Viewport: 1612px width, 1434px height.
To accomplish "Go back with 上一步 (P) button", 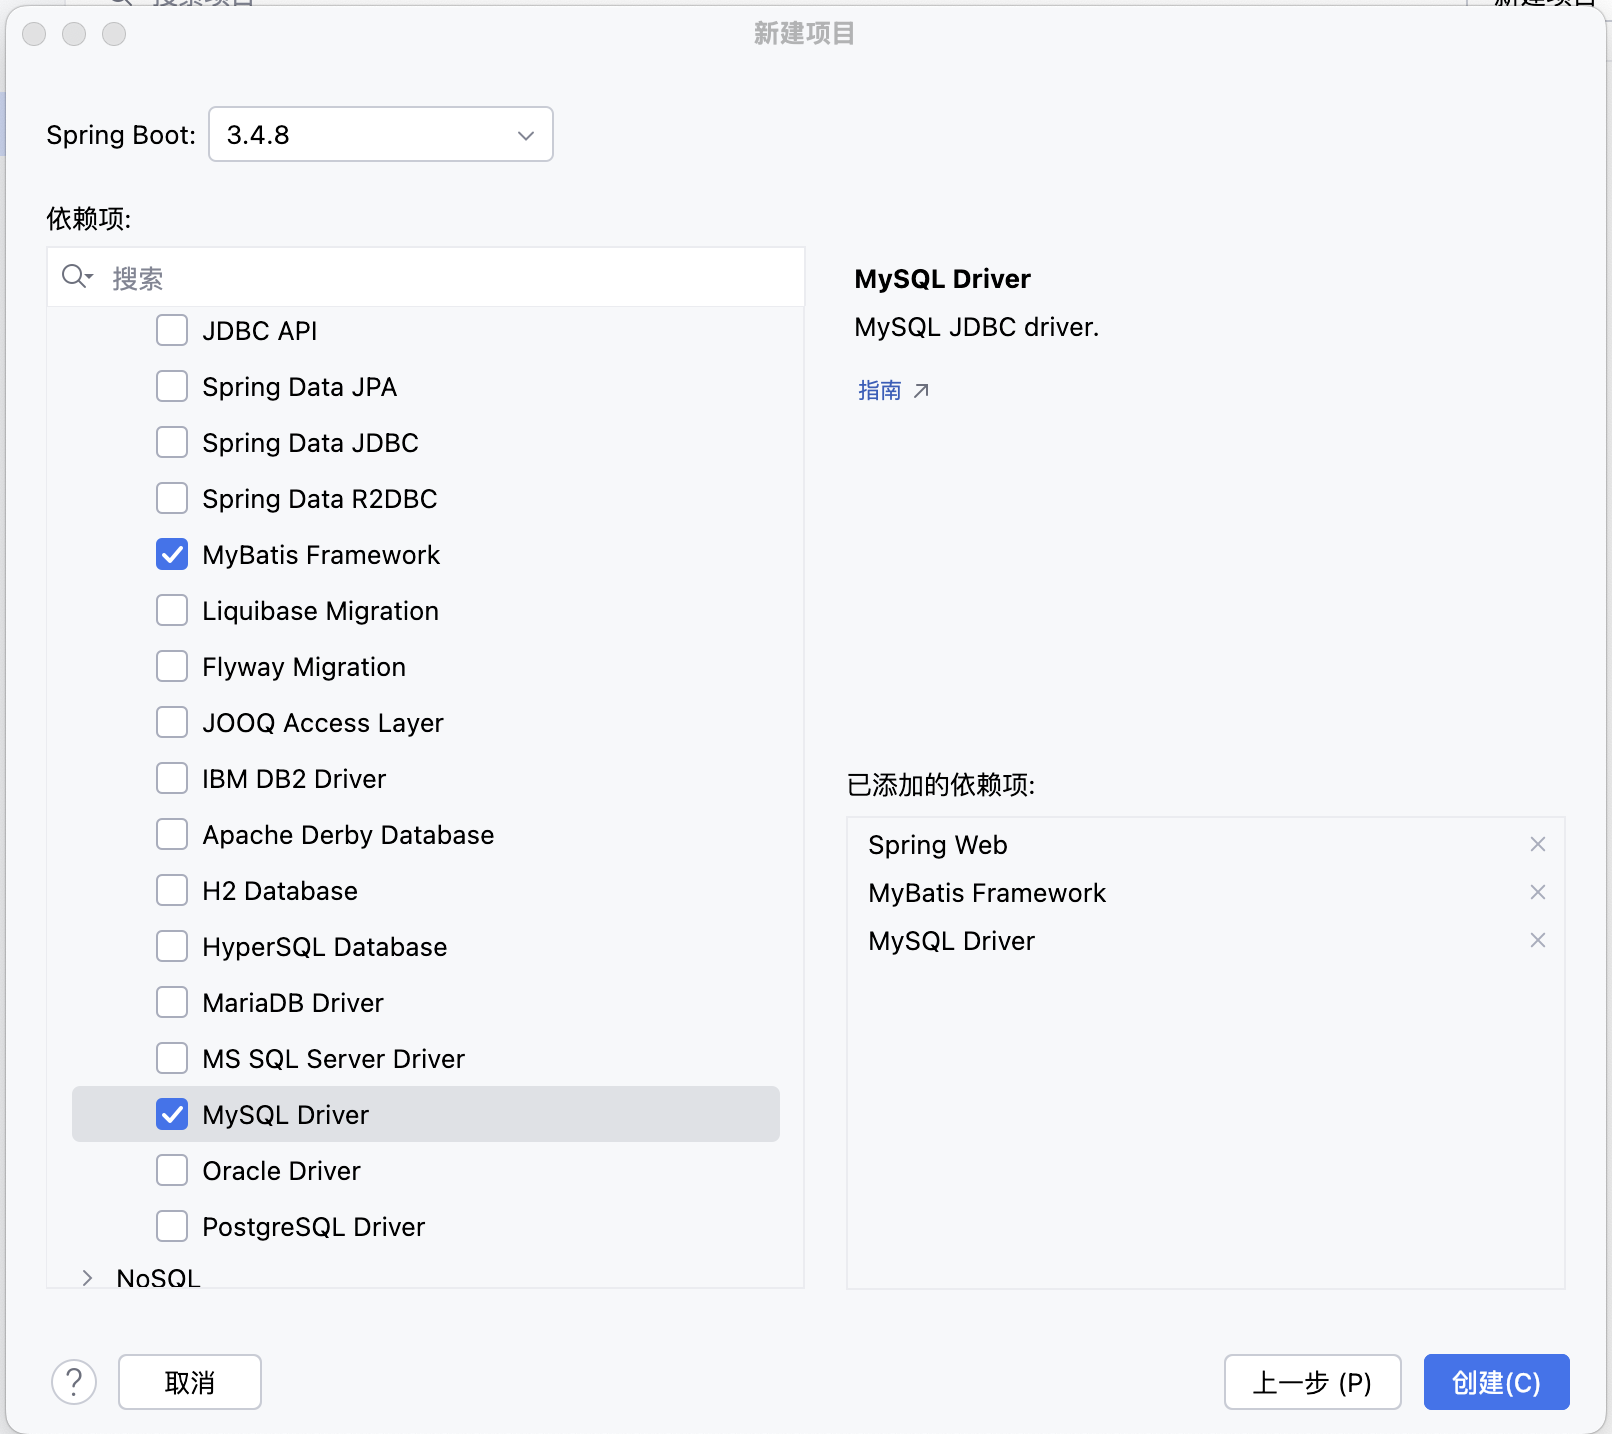I will click(1312, 1382).
